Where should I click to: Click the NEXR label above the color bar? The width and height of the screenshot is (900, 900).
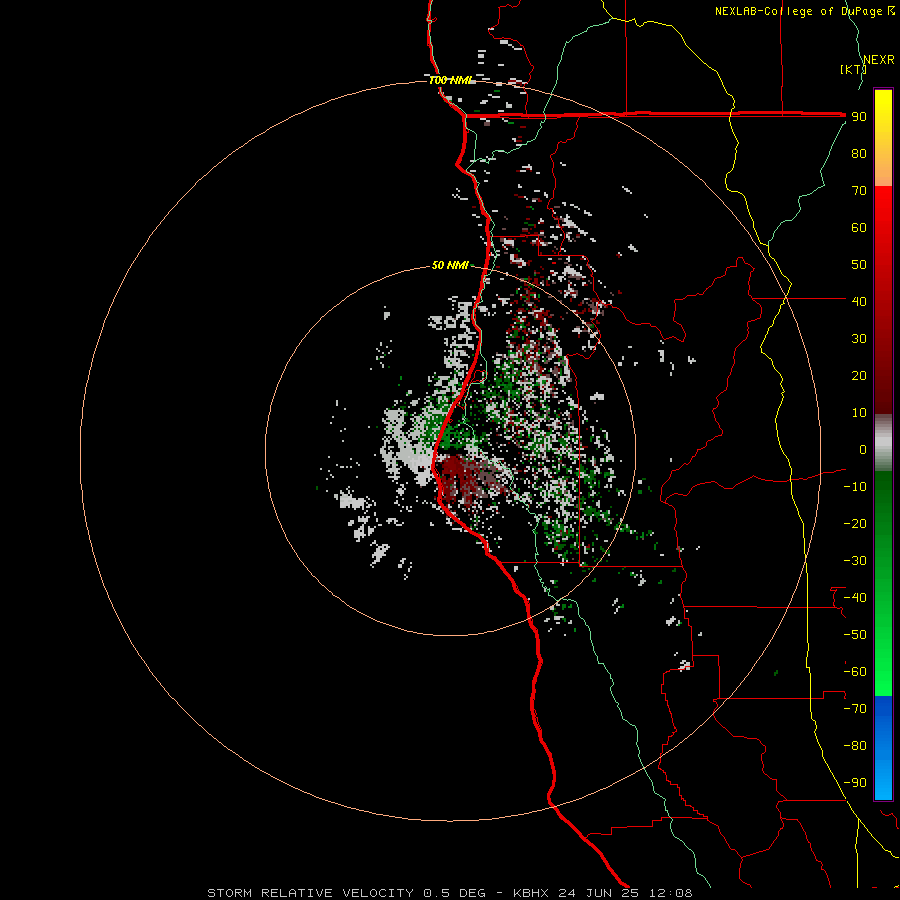879,60
